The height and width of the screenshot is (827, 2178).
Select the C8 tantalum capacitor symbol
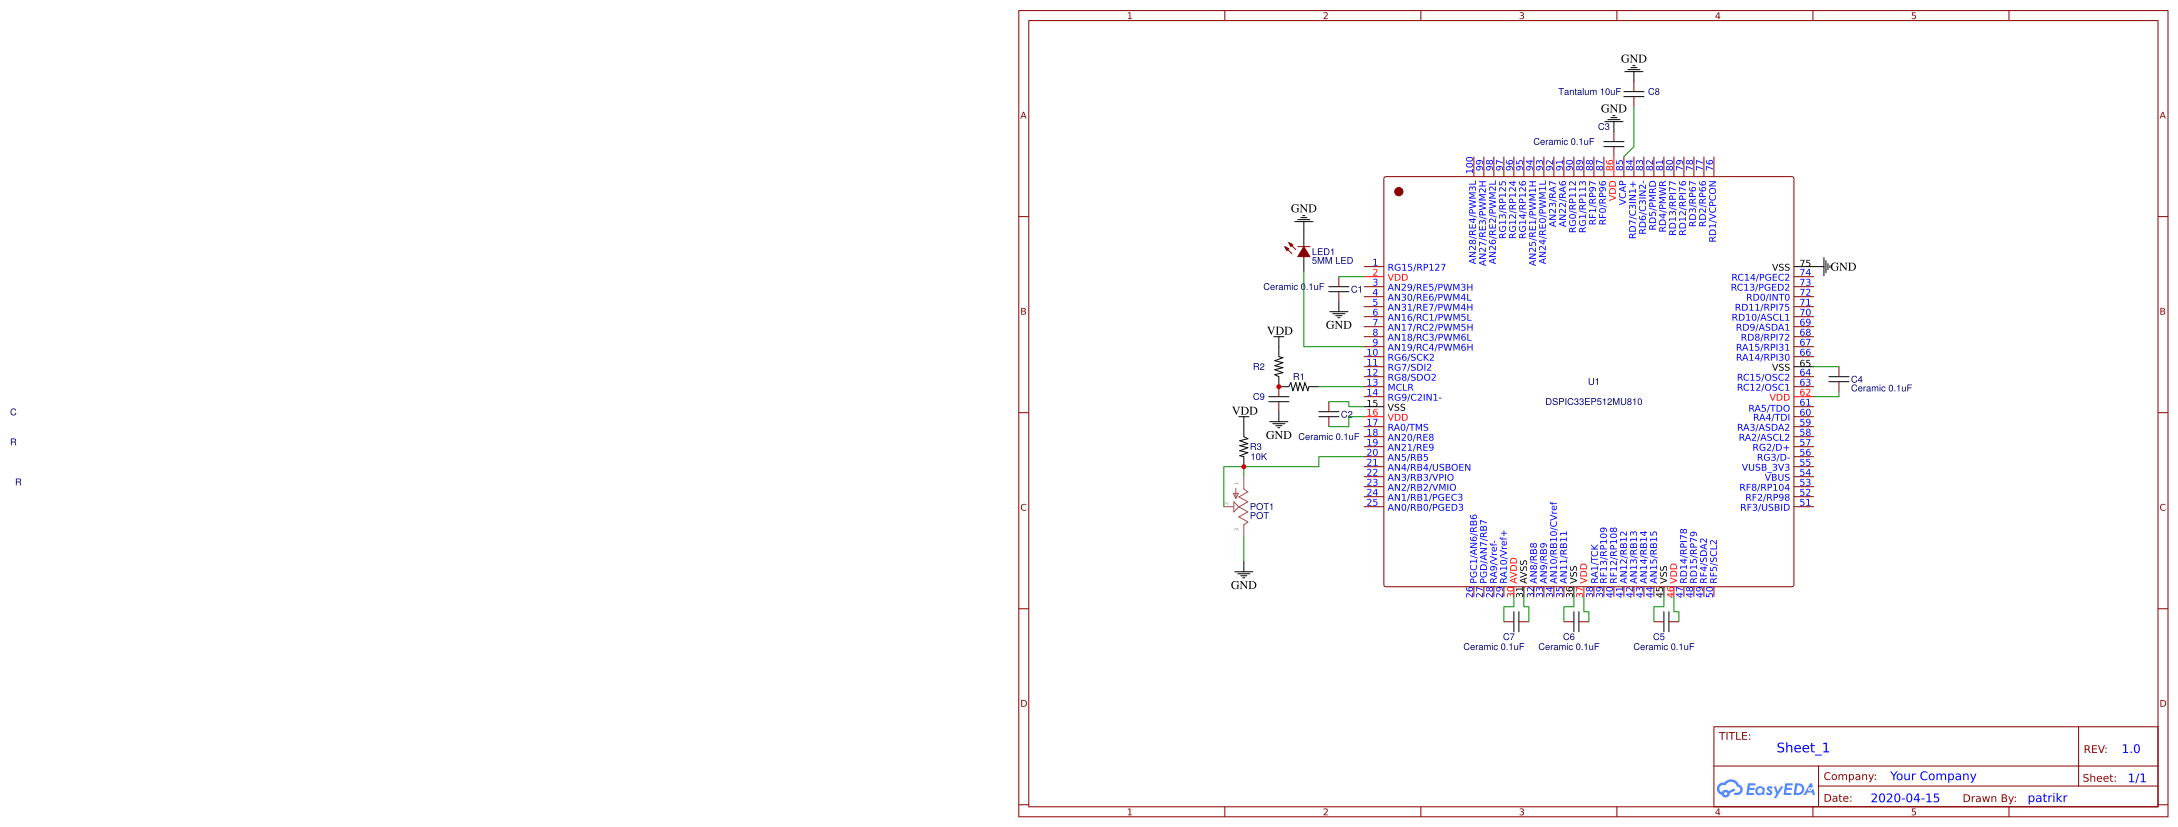point(1633,92)
